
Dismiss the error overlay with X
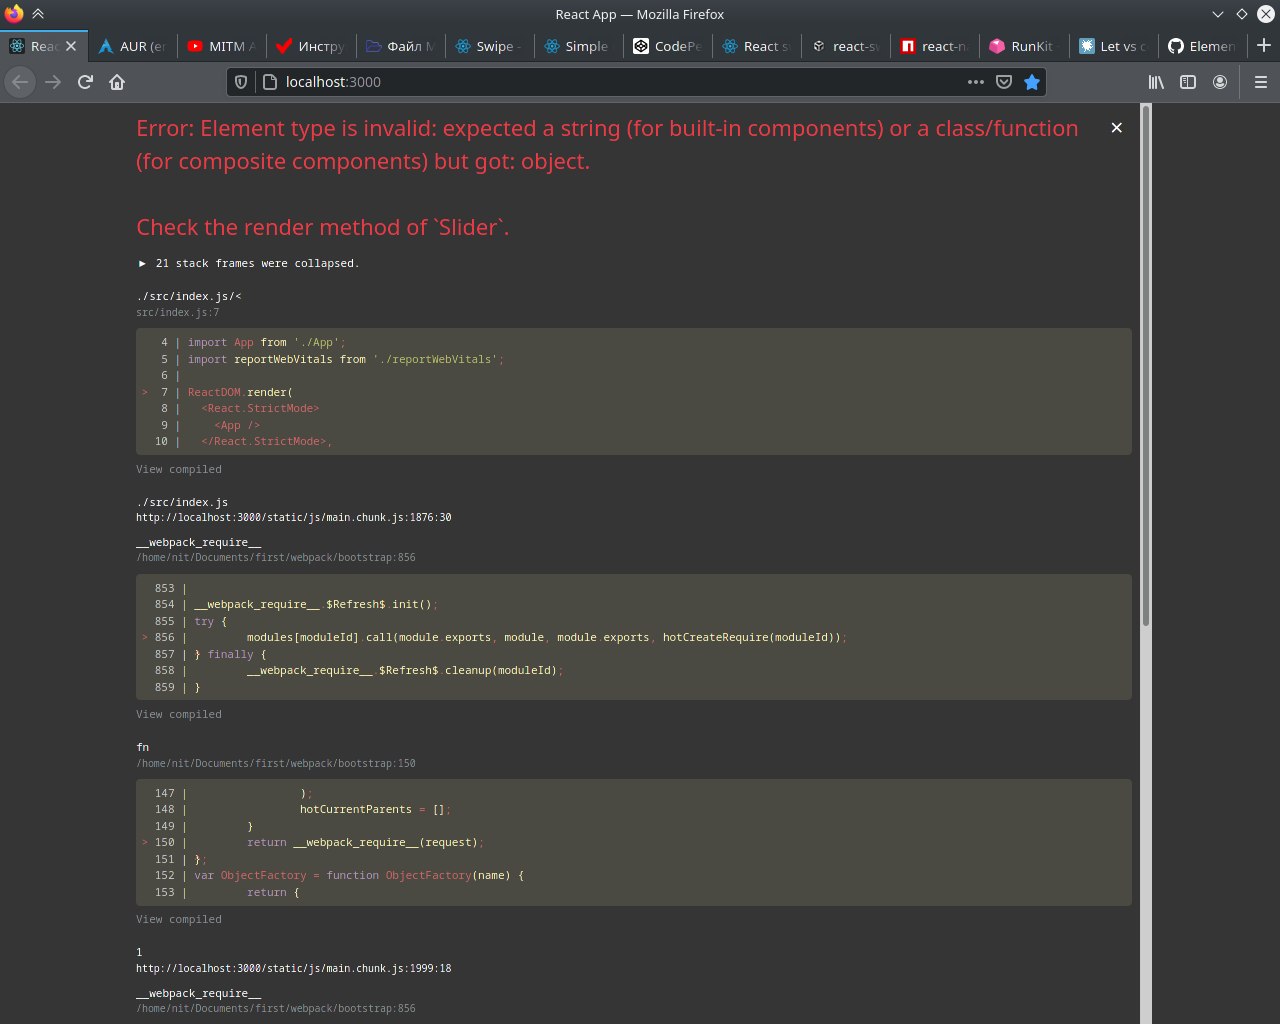(1117, 128)
